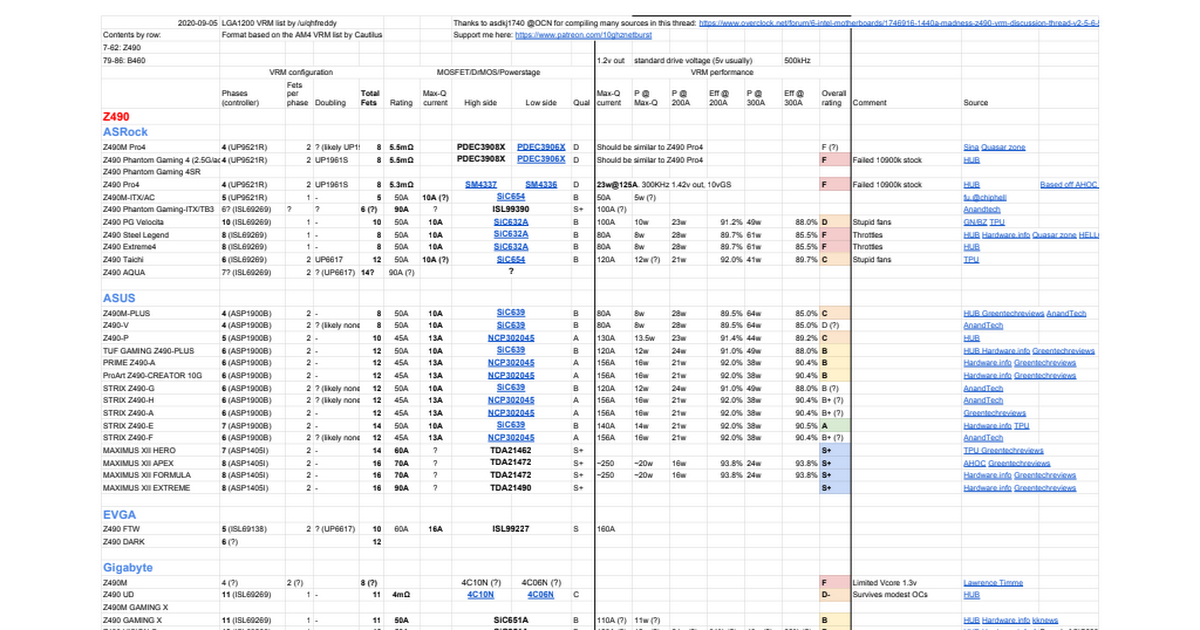Open the fu @chiphell source link

coord(985,197)
